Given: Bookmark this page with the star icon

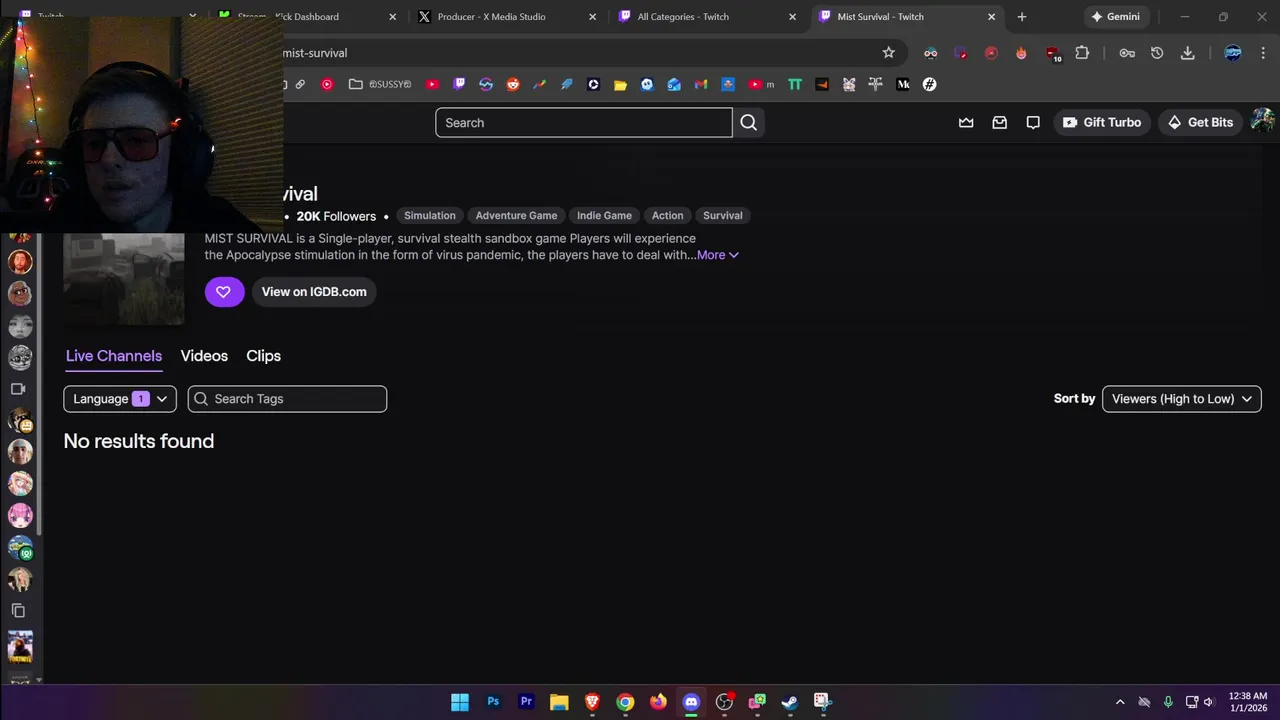Looking at the screenshot, I should pyautogui.click(x=888, y=53).
